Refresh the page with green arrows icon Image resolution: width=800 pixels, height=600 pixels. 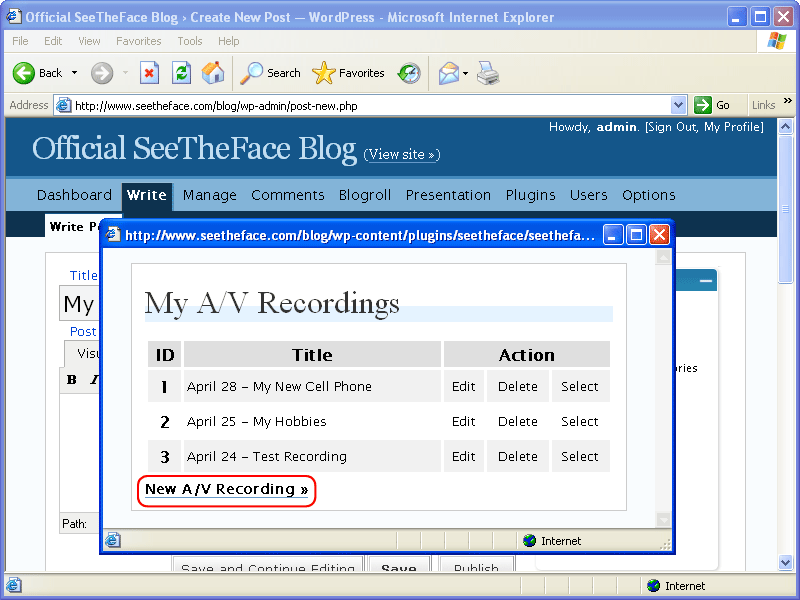[x=181, y=73]
